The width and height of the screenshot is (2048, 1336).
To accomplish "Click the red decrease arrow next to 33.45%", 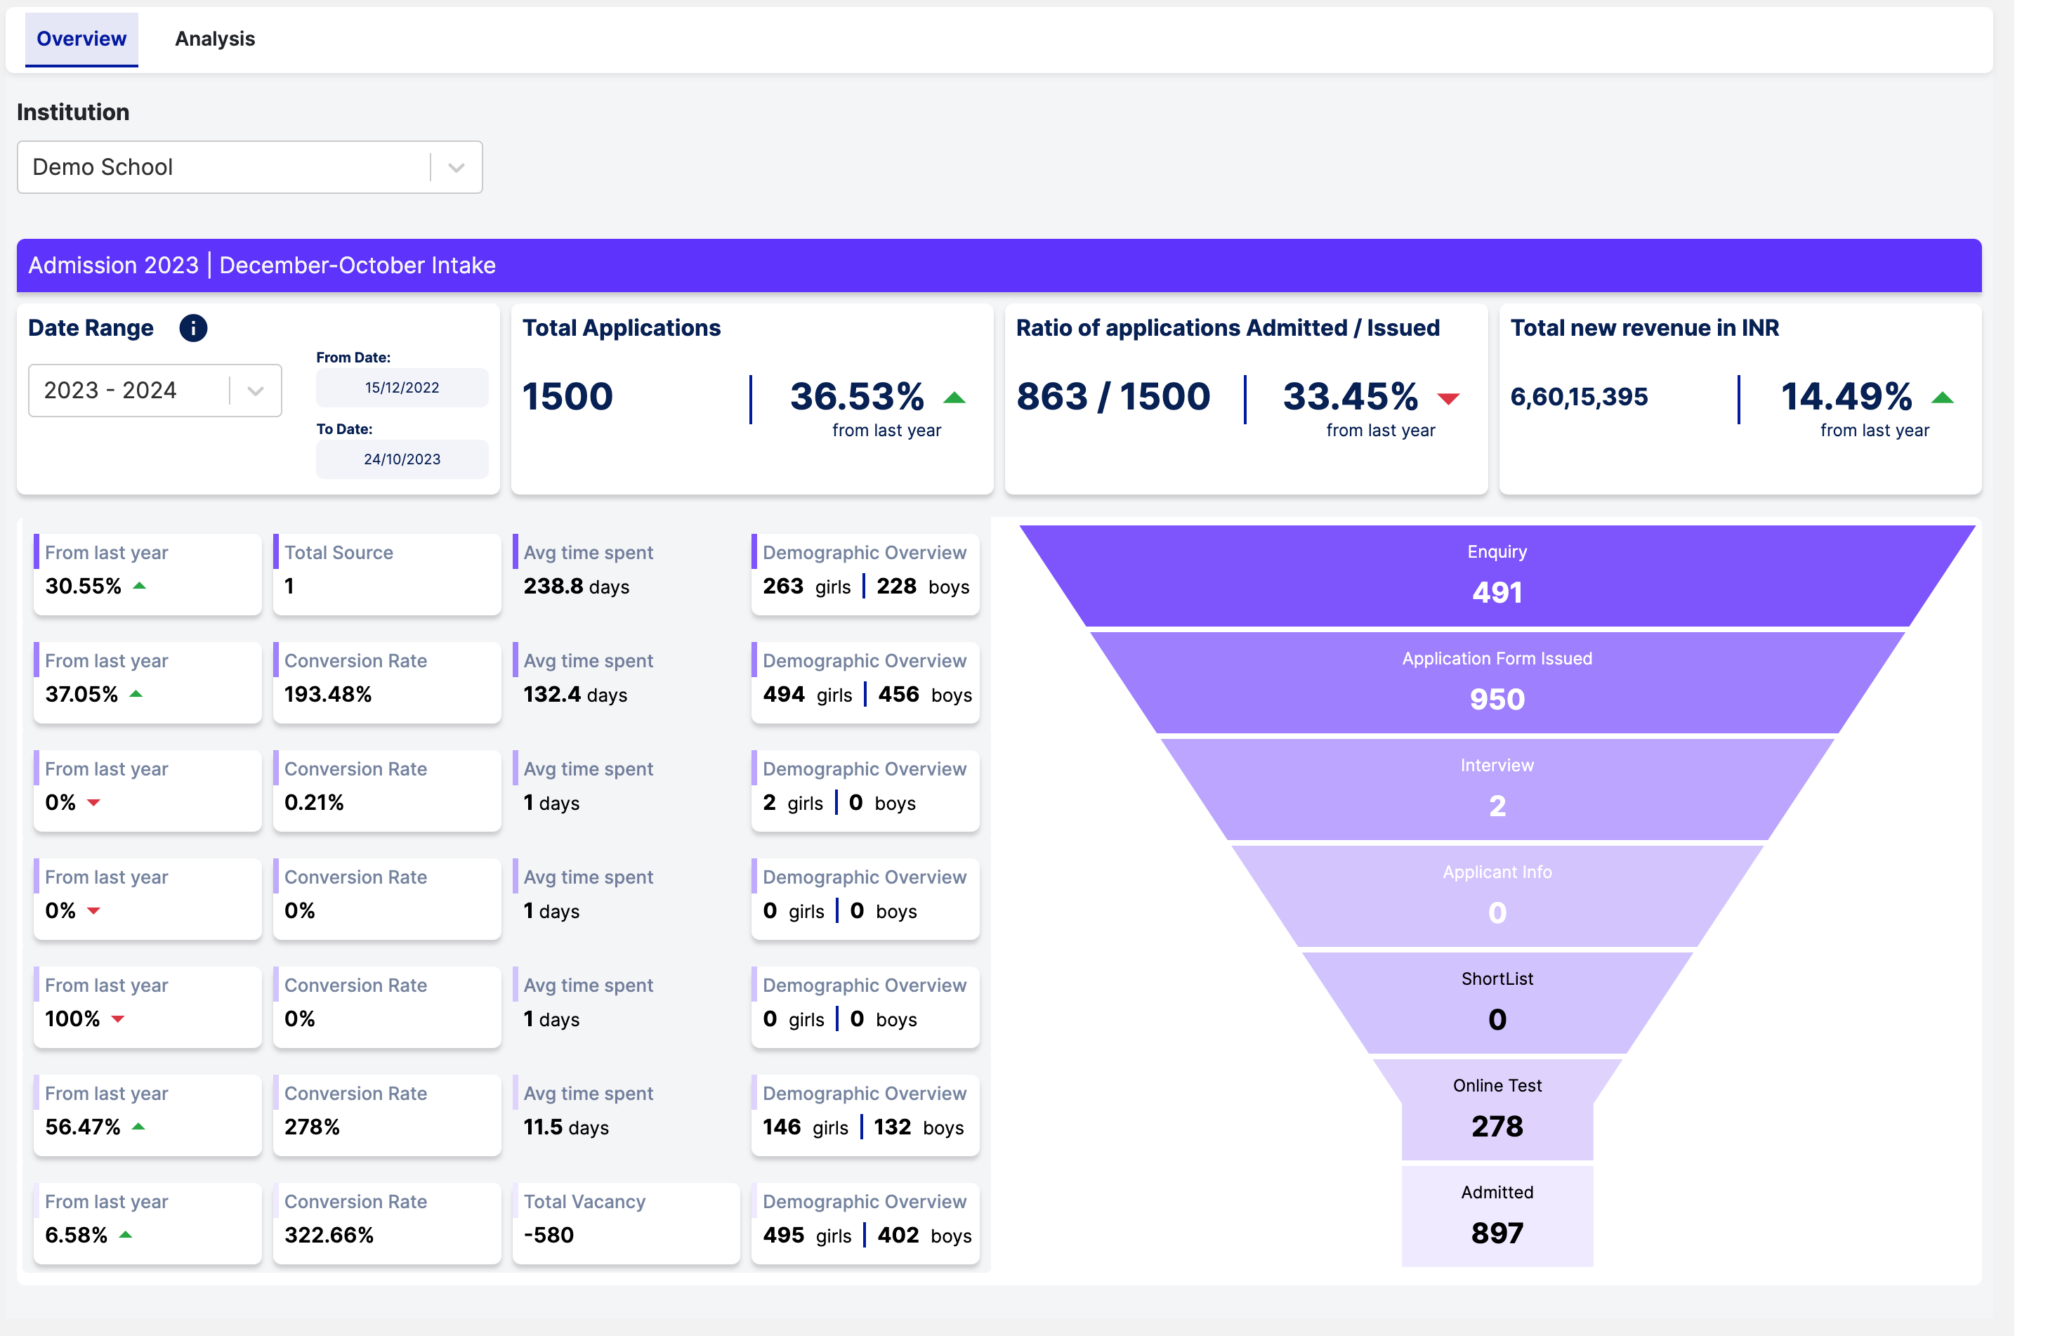I will 1449,398.
